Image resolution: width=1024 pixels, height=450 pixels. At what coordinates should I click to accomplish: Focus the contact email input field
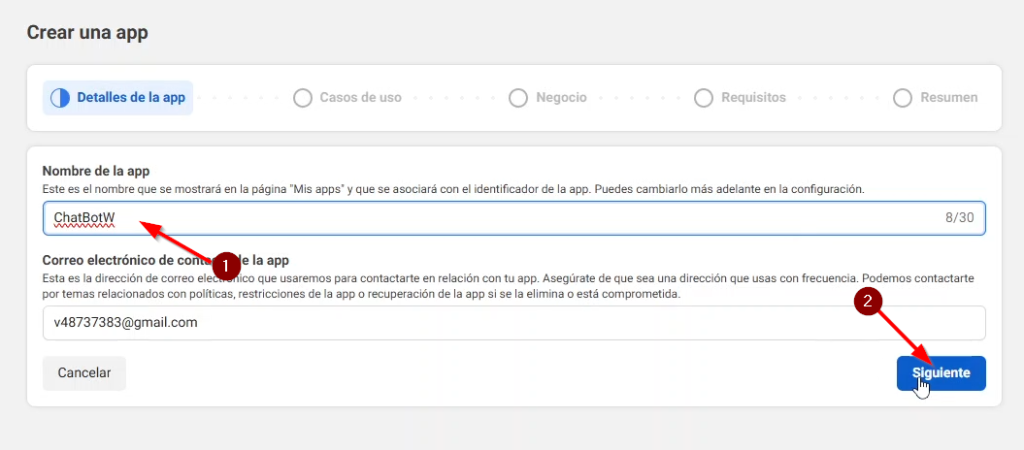click(x=514, y=323)
